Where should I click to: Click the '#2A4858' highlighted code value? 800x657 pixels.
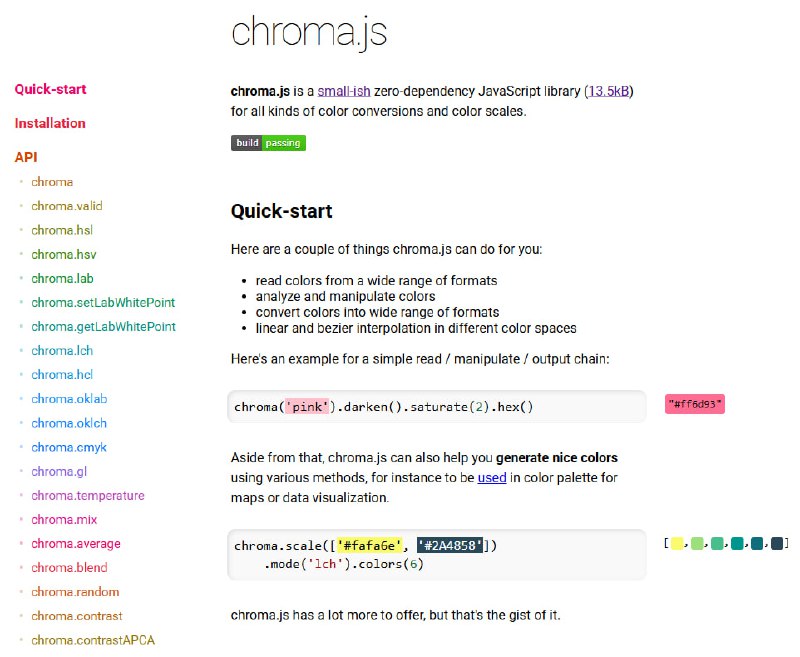coord(449,546)
